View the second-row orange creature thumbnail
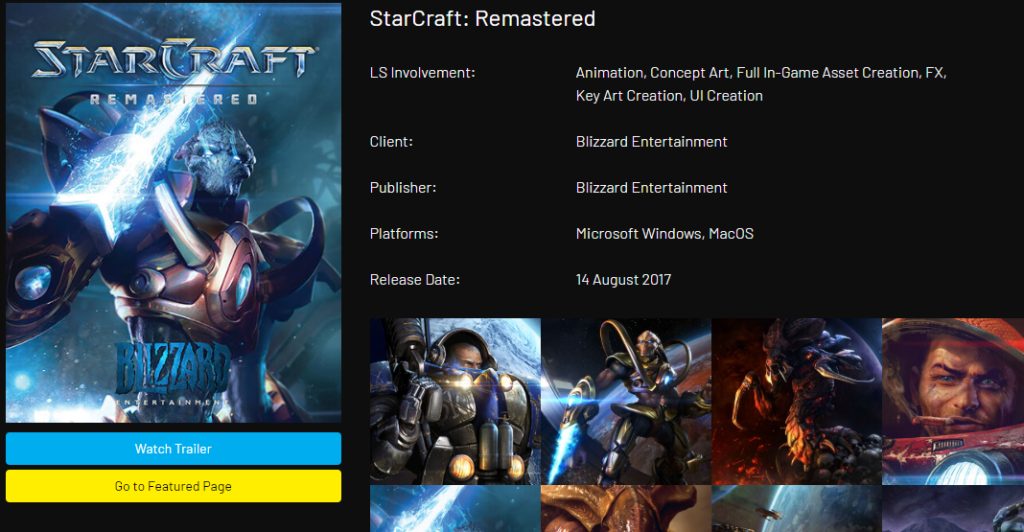This screenshot has width=1024, height=532. pyautogui.click(x=626, y=509)
